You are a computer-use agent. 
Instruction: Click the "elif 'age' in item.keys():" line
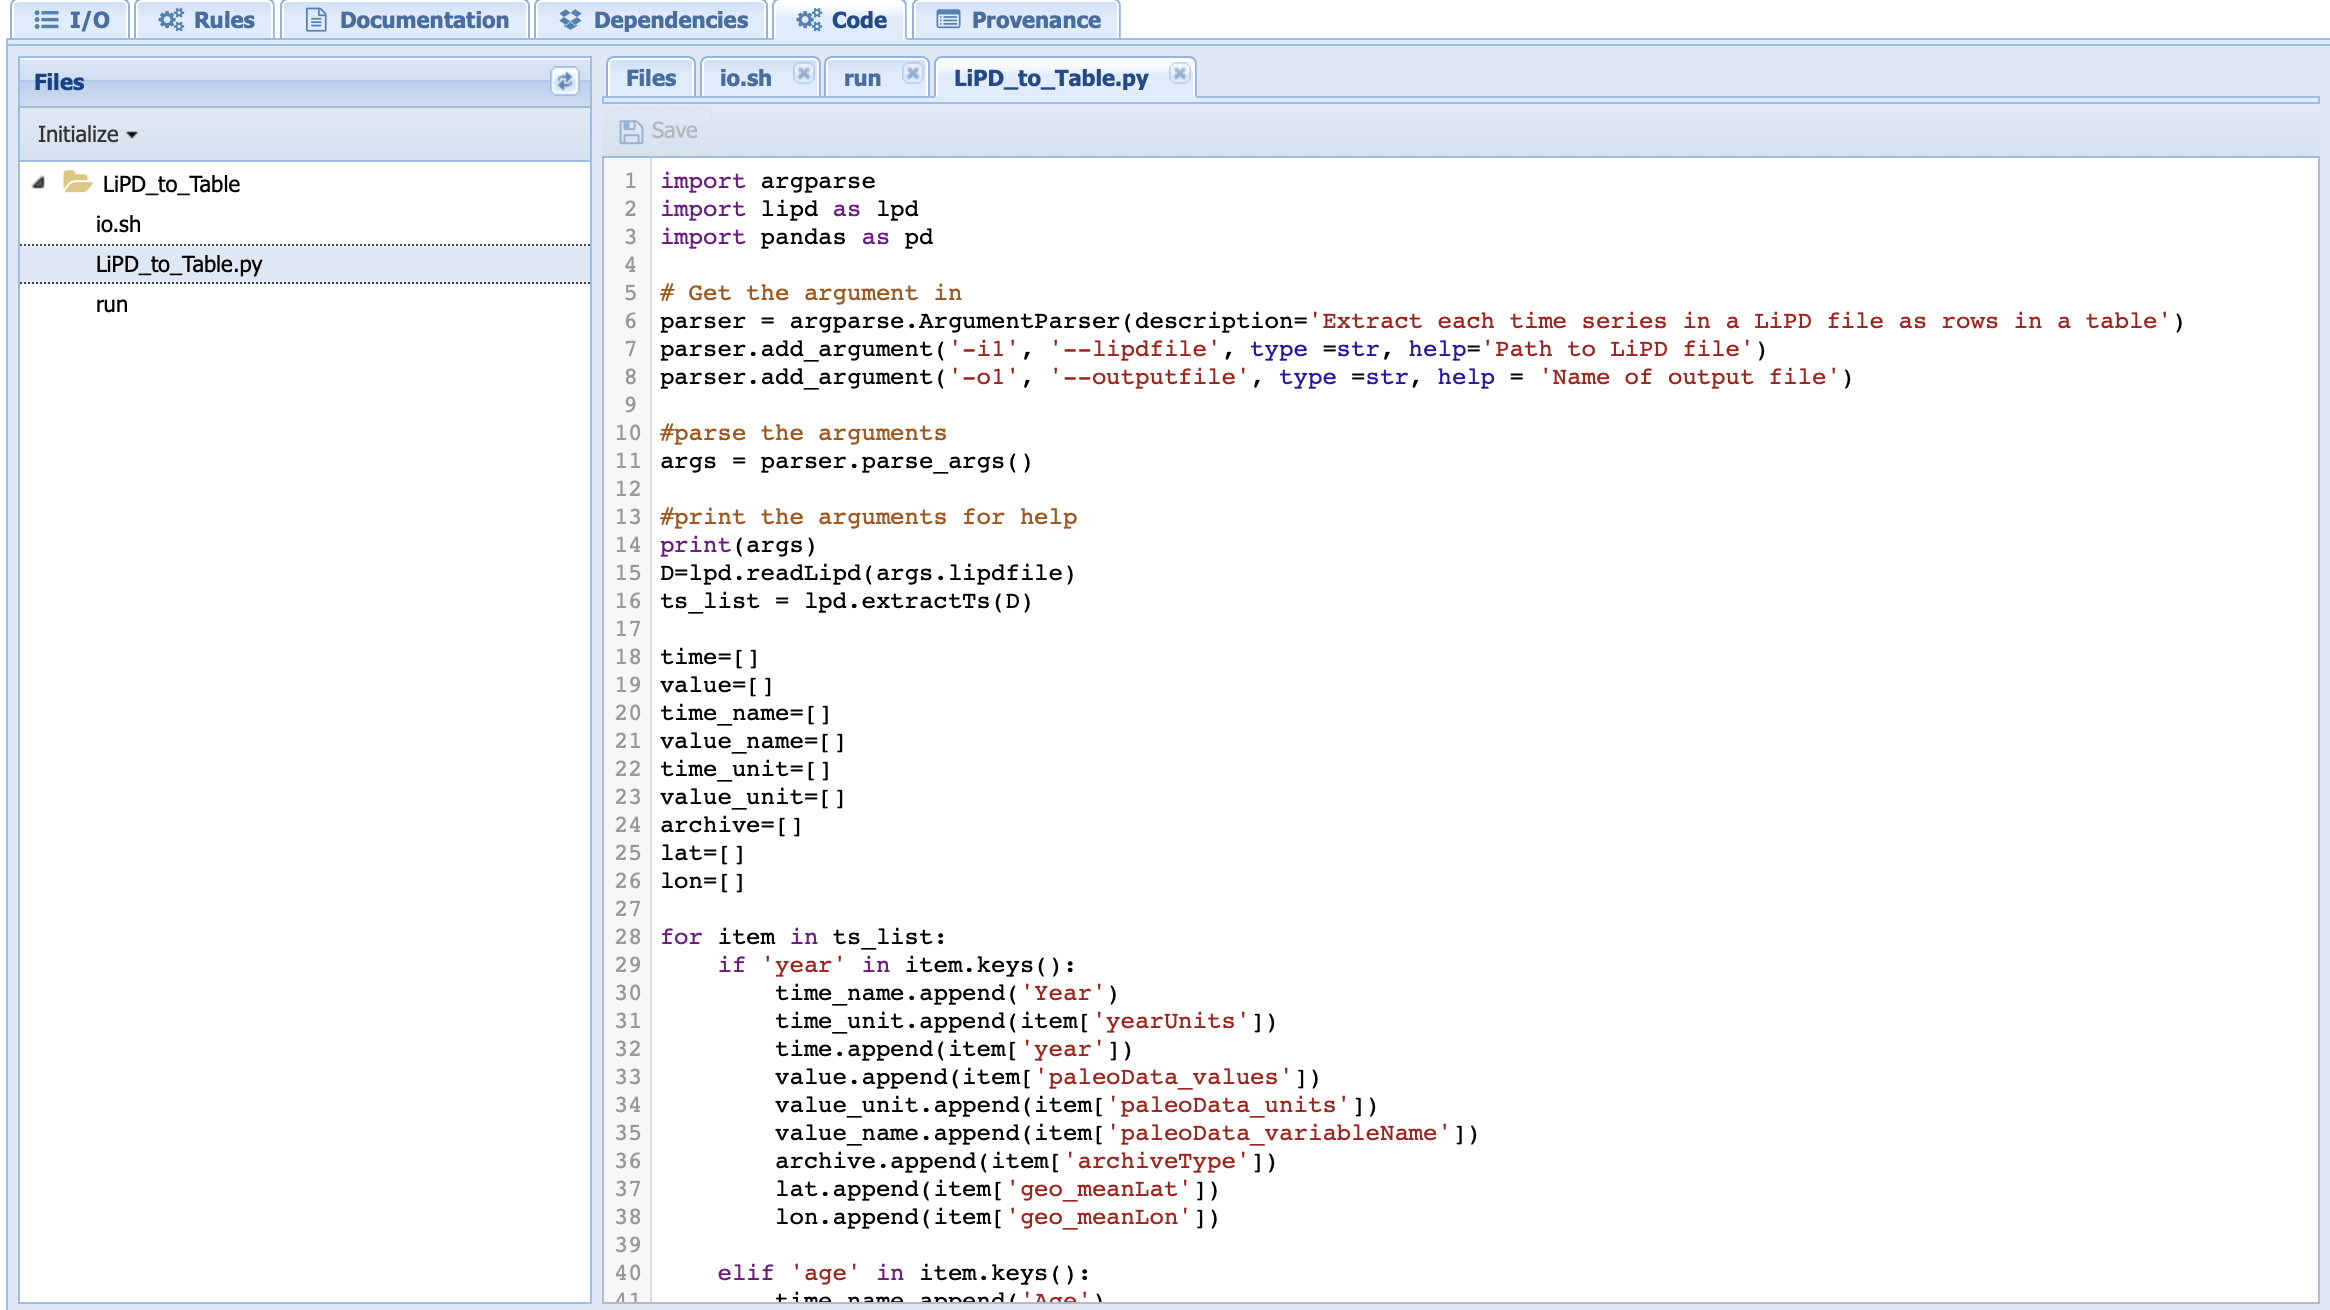click(x=904, y=1273)
